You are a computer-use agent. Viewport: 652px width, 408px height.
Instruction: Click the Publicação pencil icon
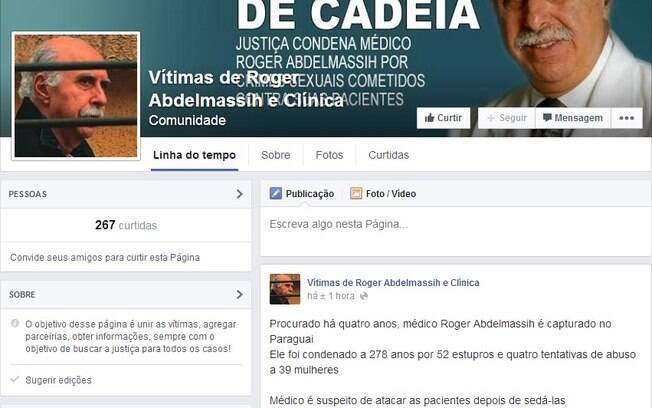coord(275,193)
